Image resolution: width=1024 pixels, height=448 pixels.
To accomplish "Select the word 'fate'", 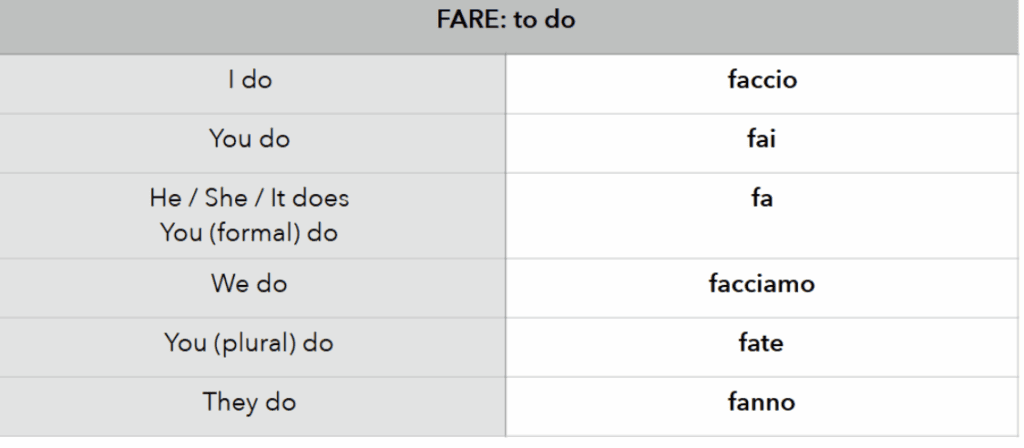I will [762, 343].
